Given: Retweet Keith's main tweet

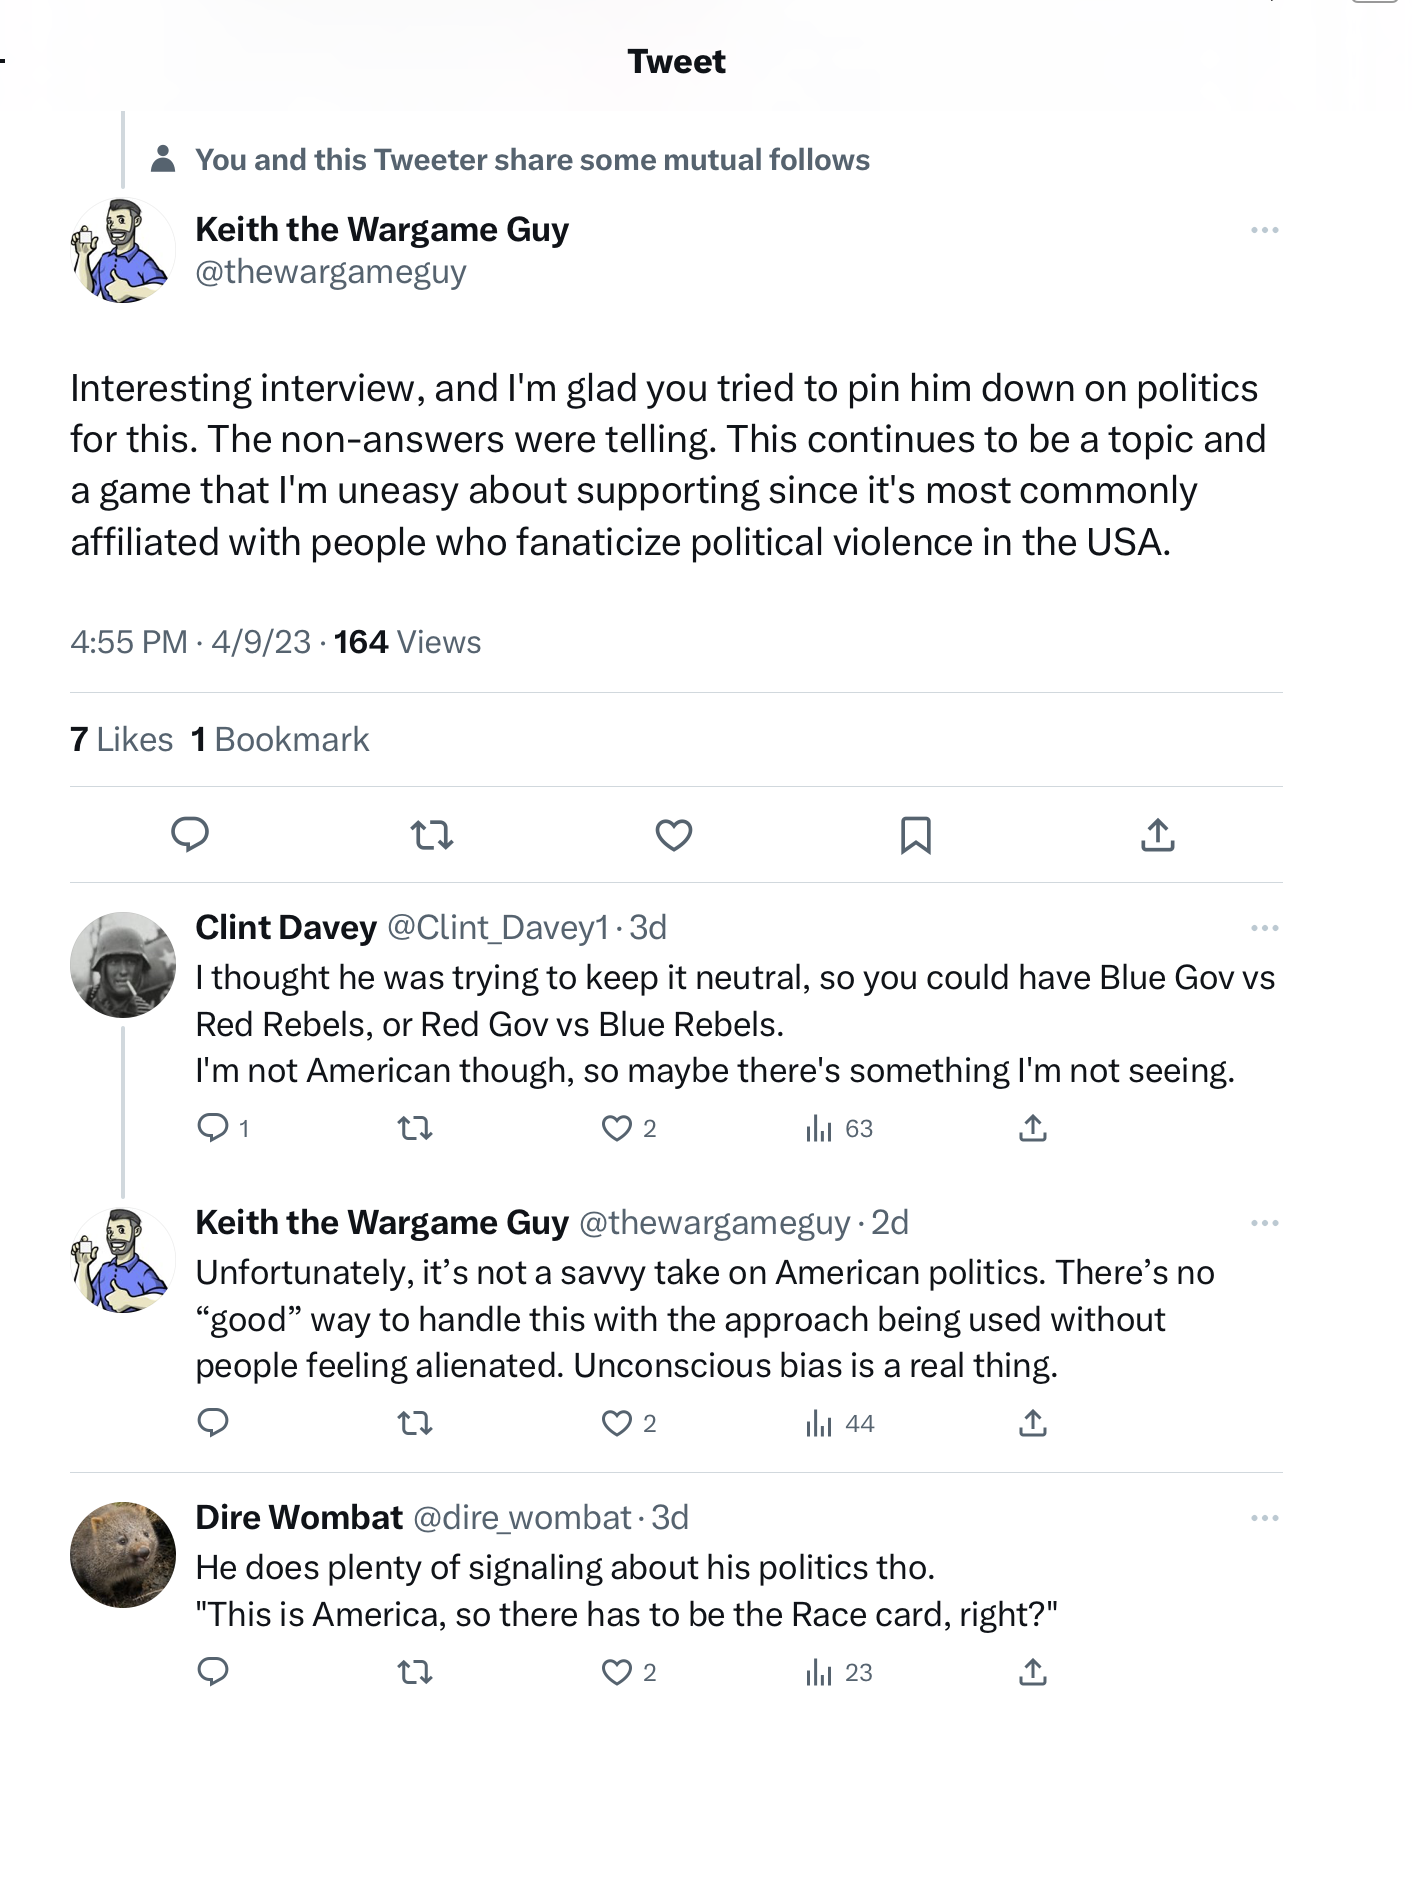Looking at the screenshot, I should click(x=432, y=834).
